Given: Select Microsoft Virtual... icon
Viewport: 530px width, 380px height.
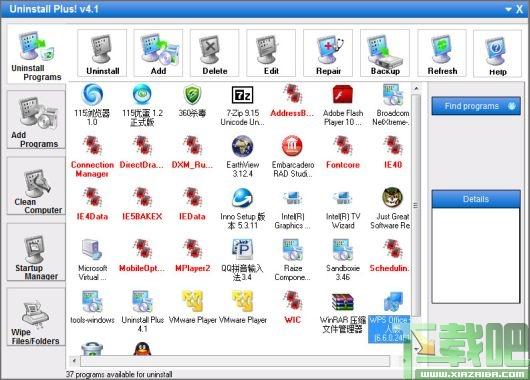Looking at the screenshot, I should (92, 250).
